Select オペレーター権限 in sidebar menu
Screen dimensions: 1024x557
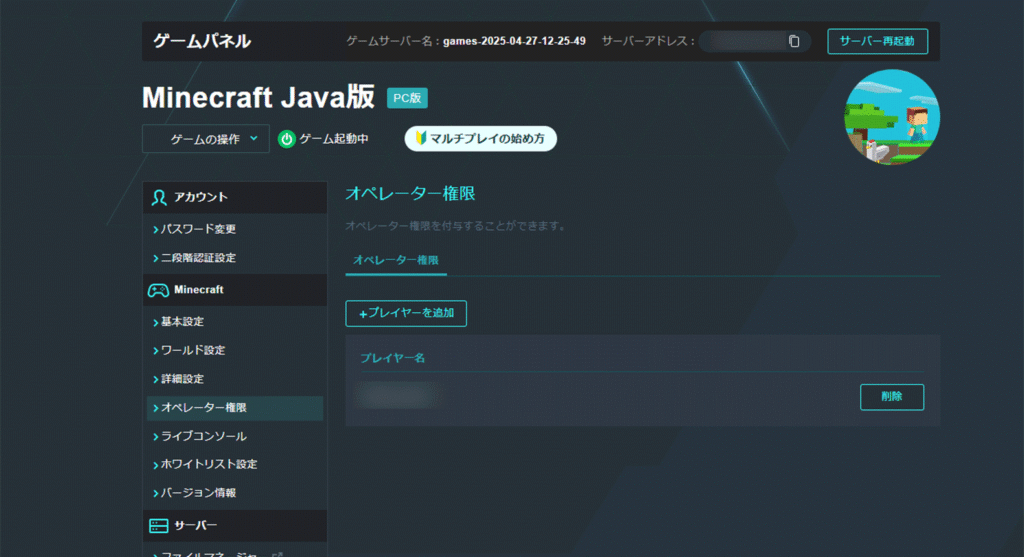click(x=235, y=408)
